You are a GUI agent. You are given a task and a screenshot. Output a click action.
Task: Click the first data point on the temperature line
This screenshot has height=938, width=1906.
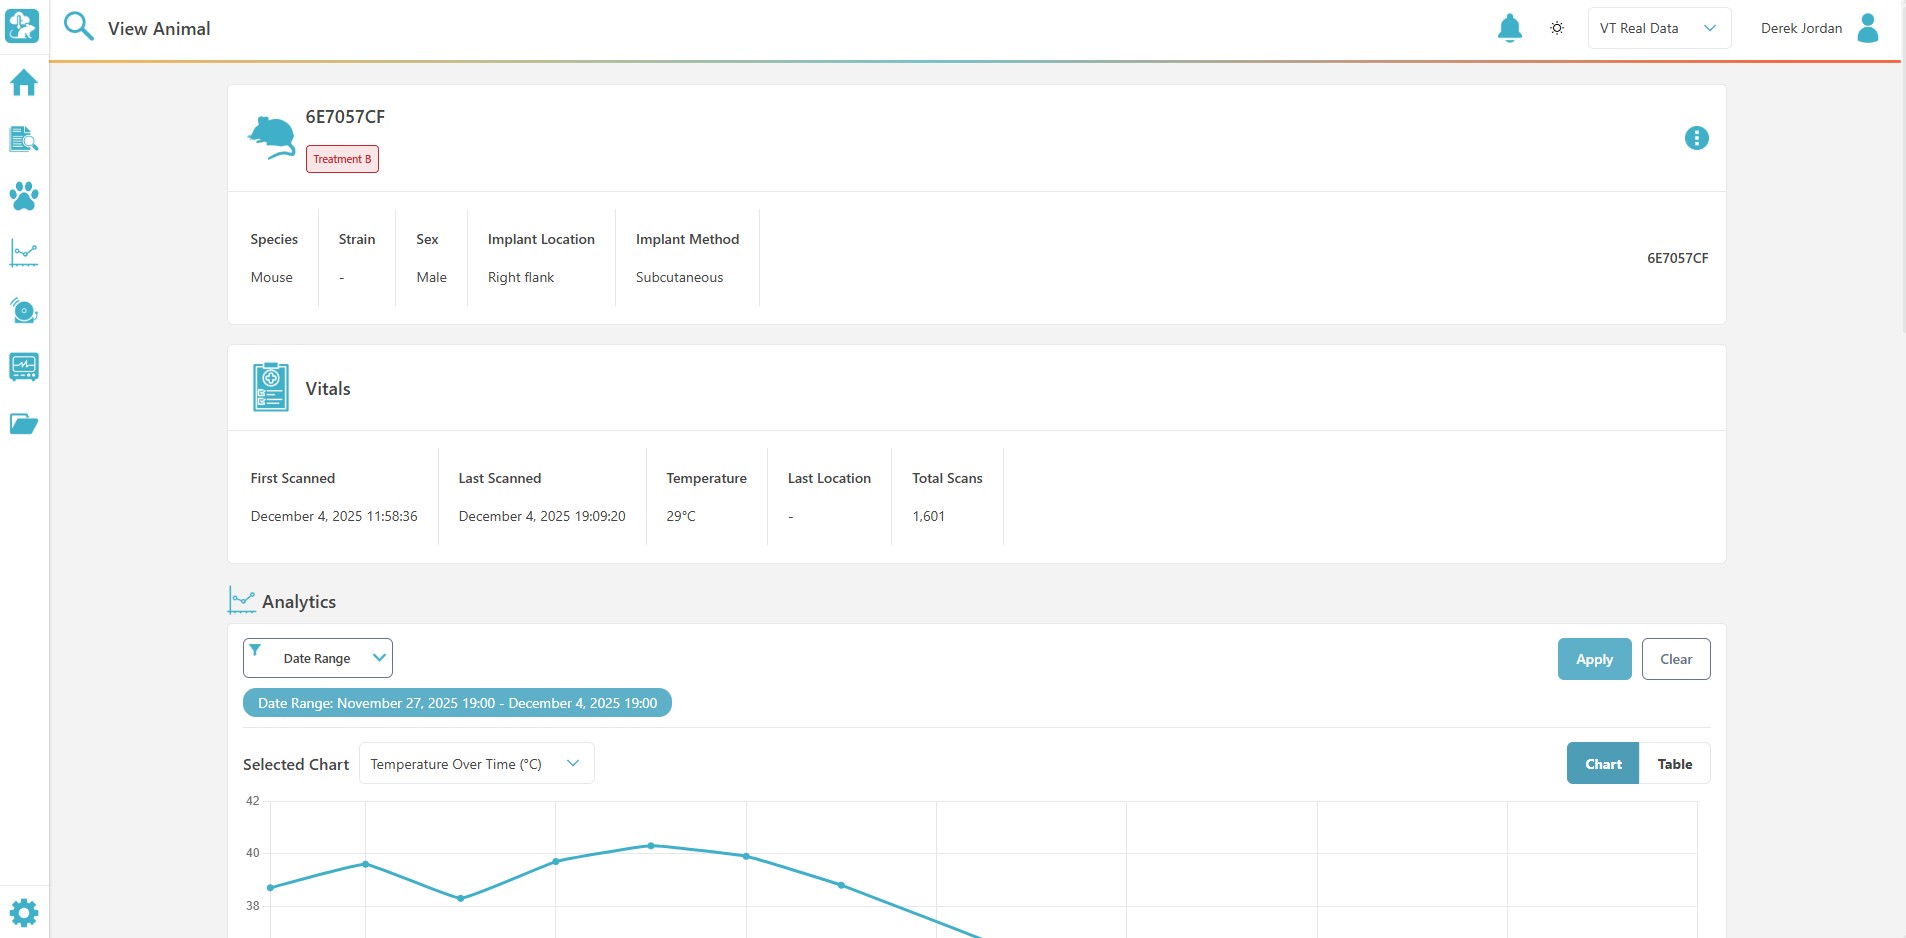[x=271, y=887]
